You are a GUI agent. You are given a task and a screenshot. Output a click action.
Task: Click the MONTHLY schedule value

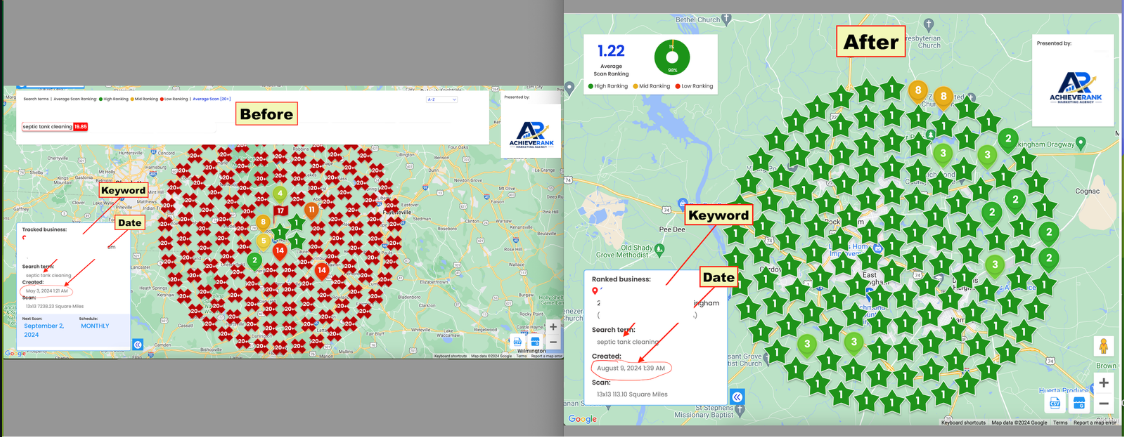95,325
